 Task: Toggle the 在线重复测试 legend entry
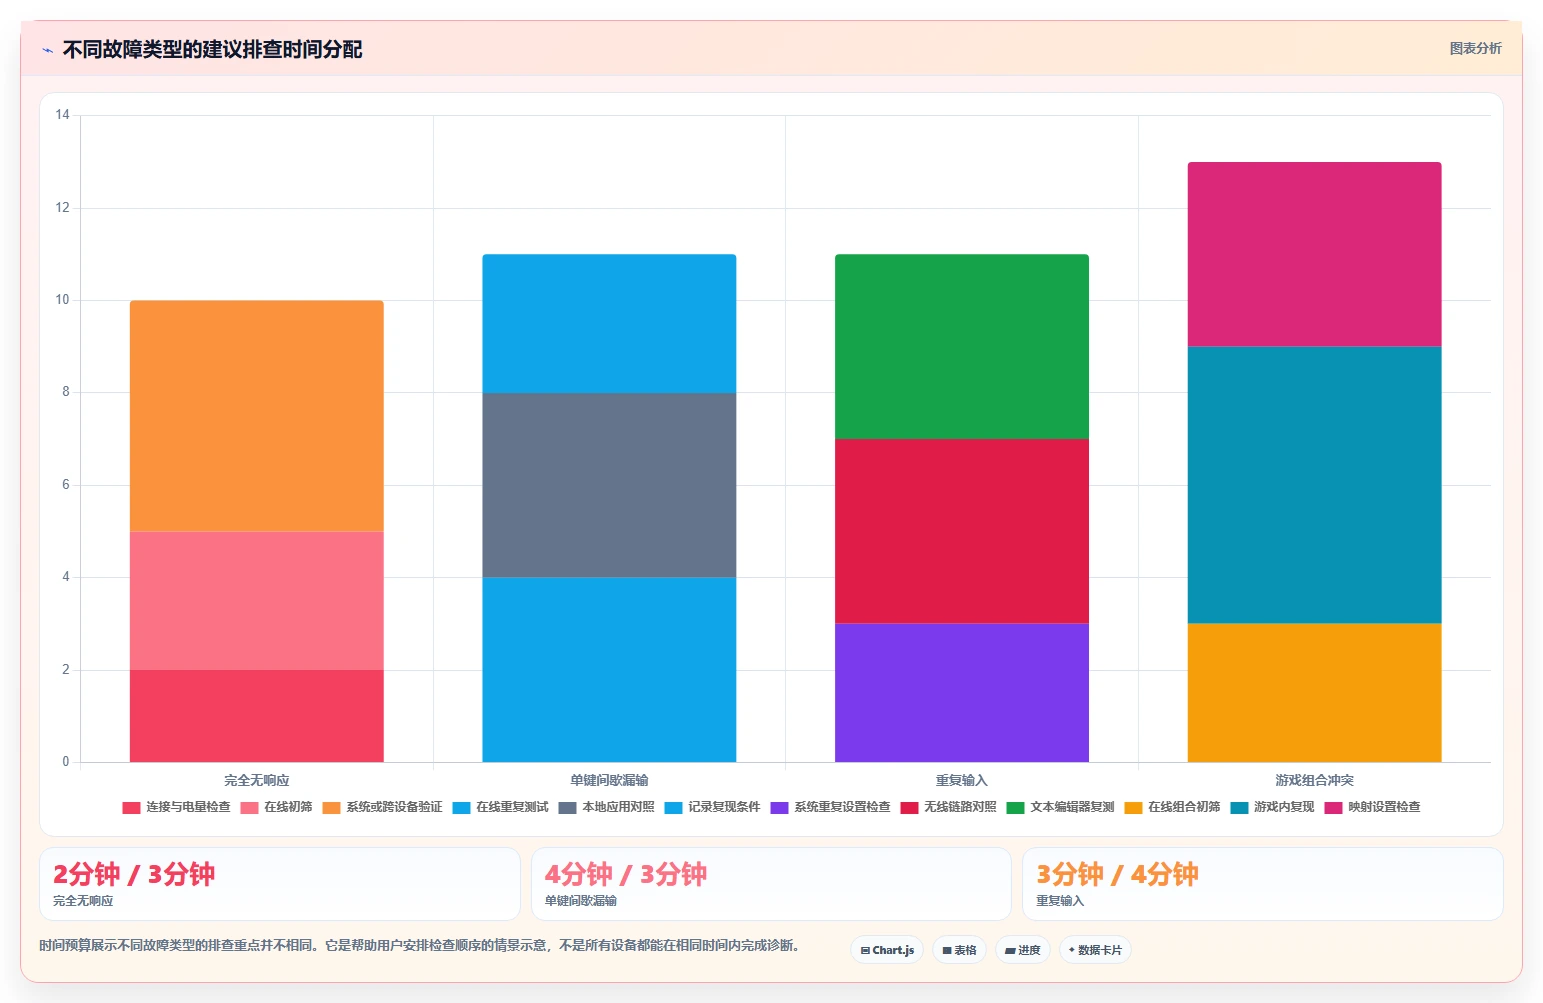500,807
